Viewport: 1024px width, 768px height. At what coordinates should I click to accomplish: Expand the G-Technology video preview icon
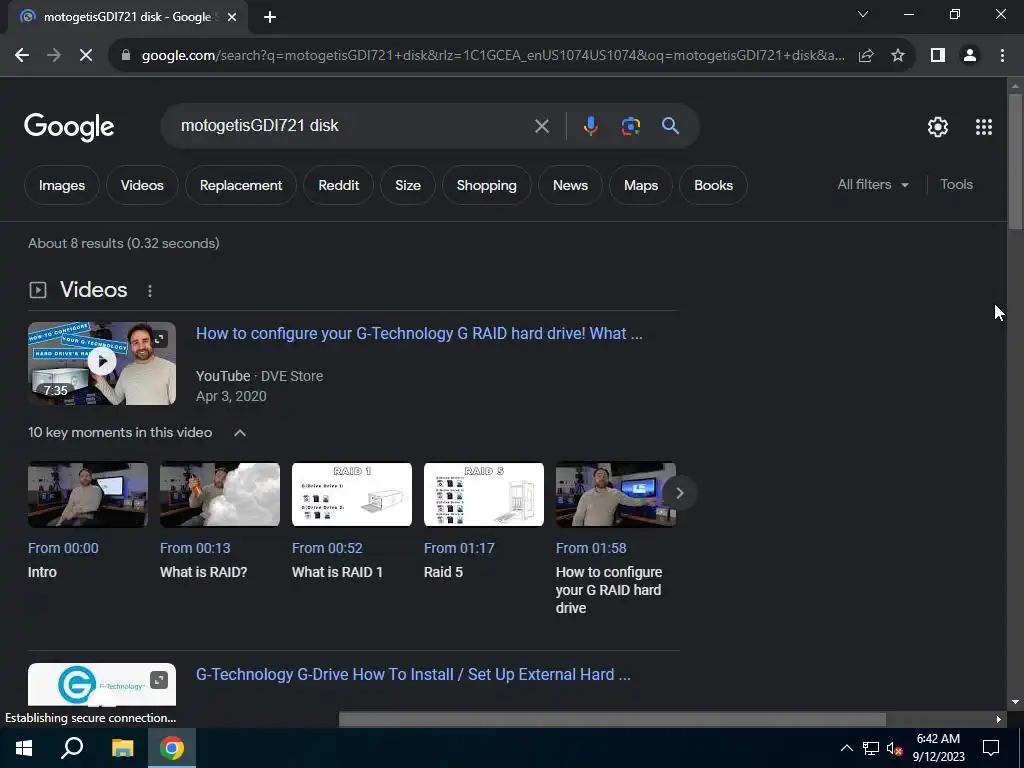pos(159,680)
